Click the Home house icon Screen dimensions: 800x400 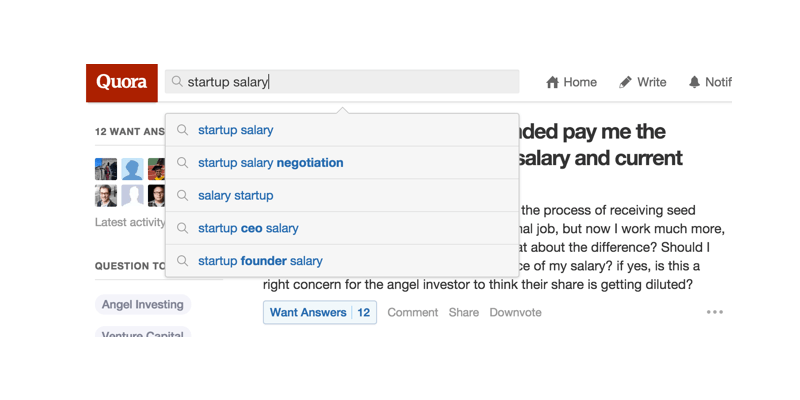552,82
